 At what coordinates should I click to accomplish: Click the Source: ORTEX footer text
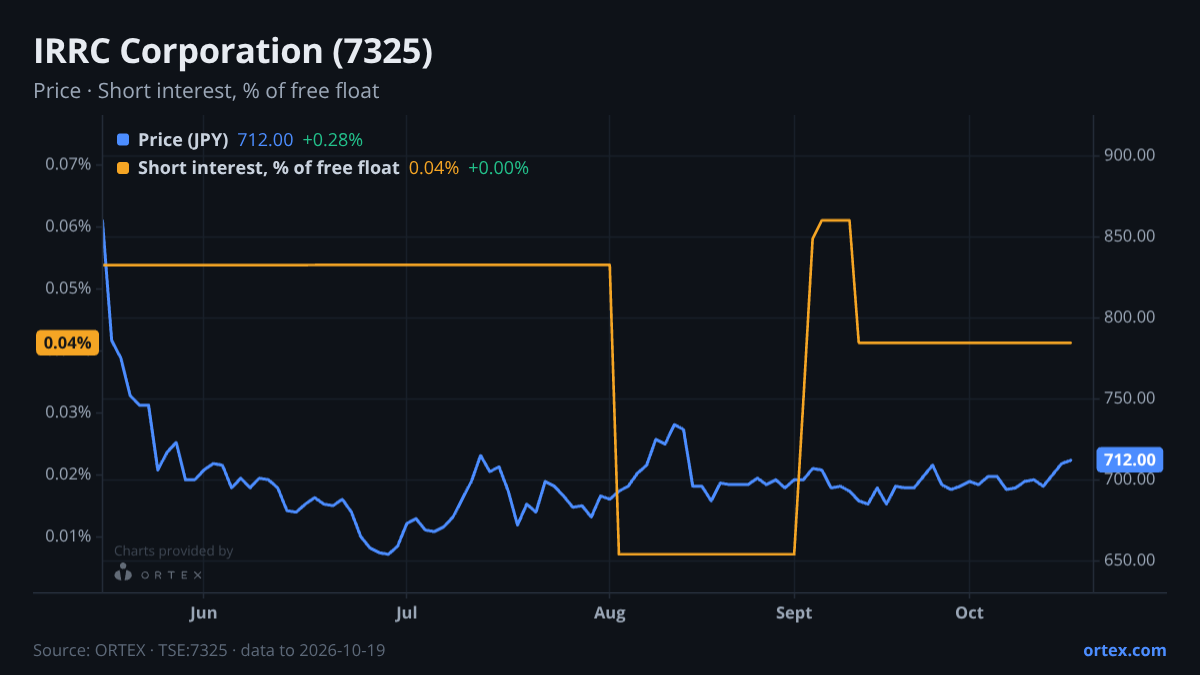(x=209, y=650)
